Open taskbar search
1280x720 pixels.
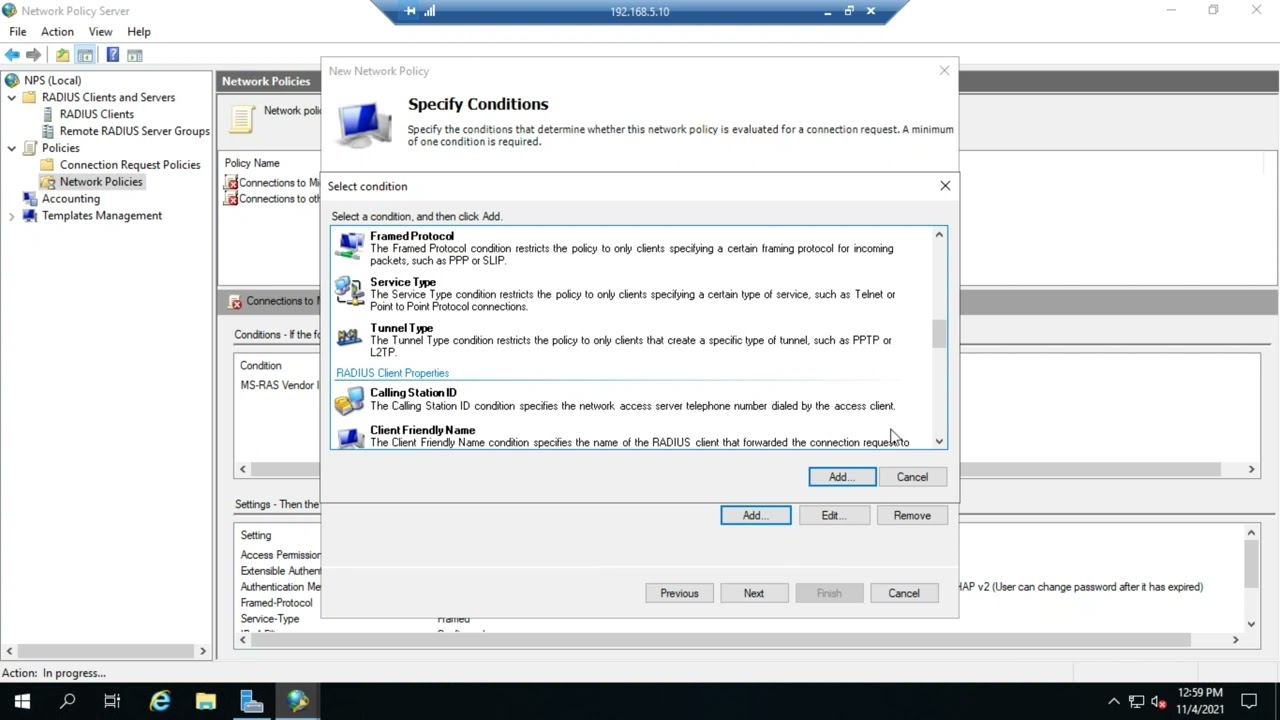[x=68, y=702]
